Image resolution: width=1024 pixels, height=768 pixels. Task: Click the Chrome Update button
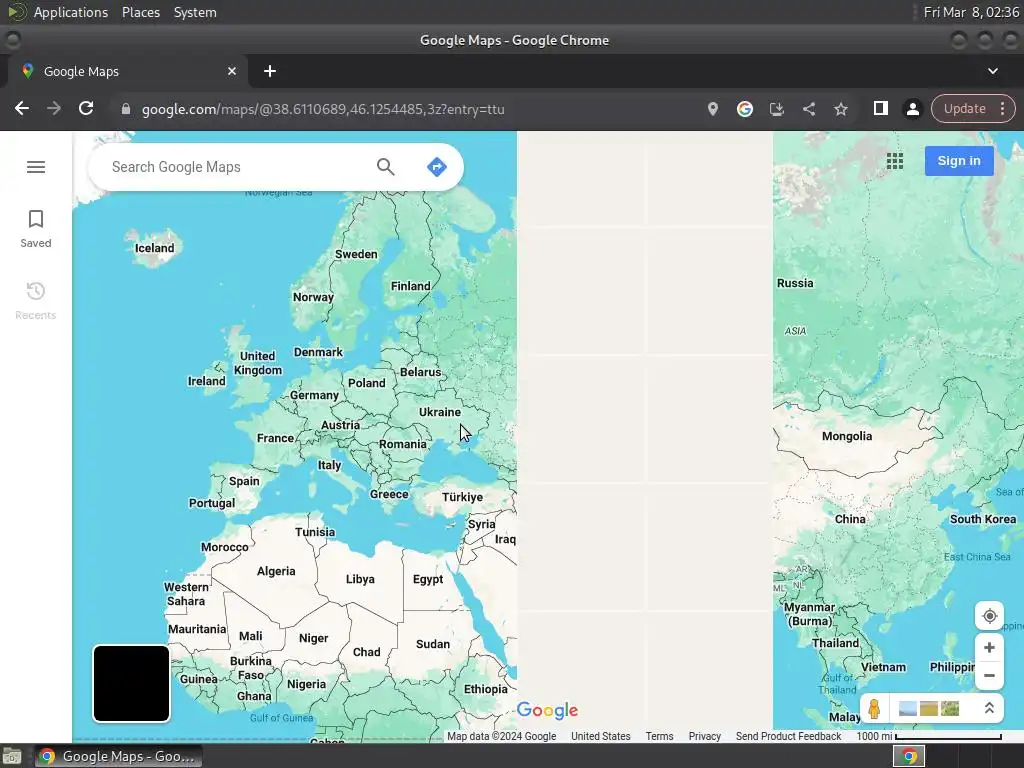[x=965, y=109]
